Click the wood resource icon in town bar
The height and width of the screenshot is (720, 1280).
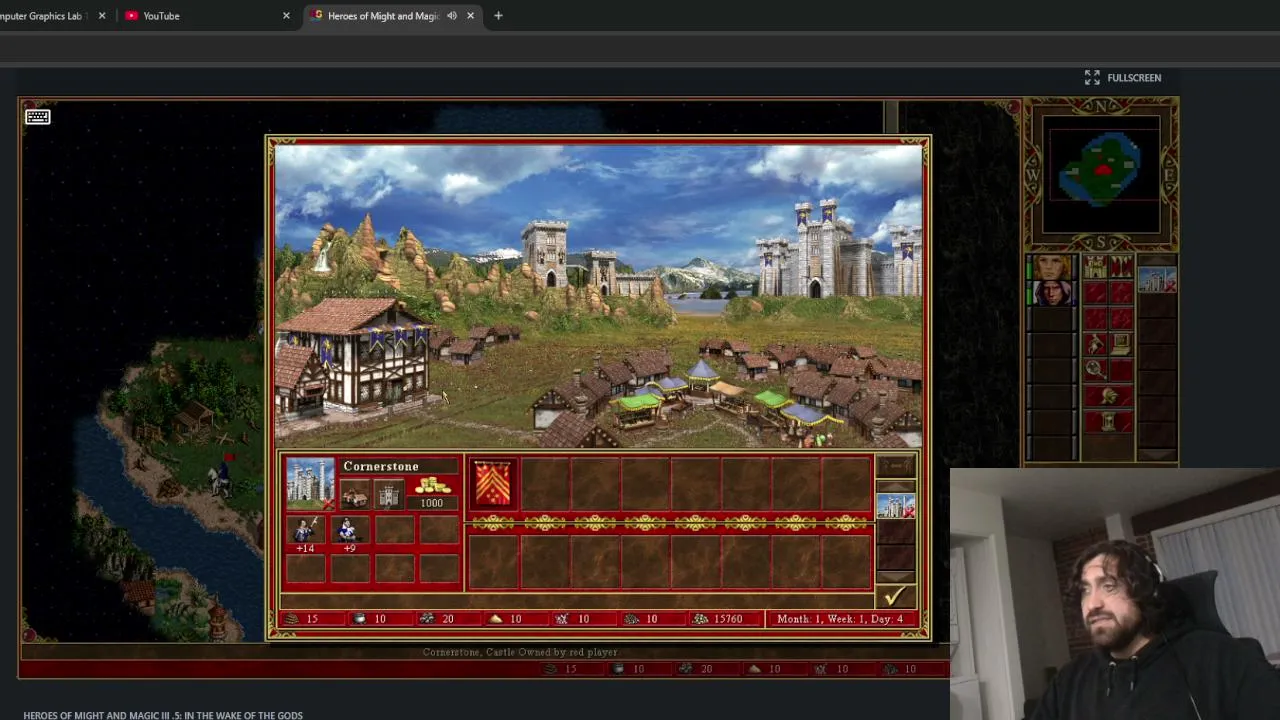(x=292, y=619)
